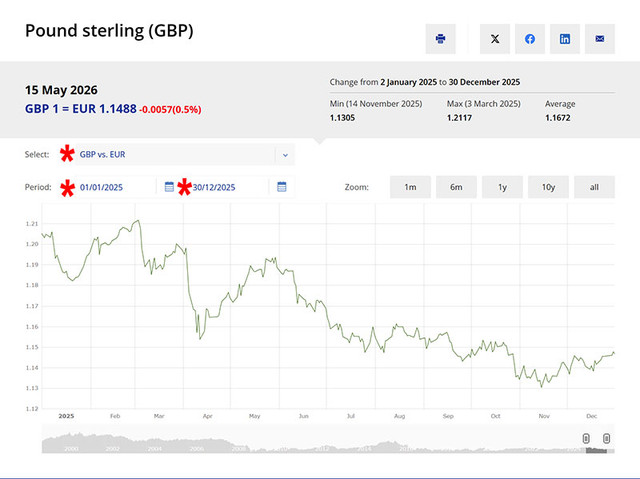The height and width of the screenshot is (479, 640).
Task: Share this page on Facebook
Action: click(x=530, y=39)
